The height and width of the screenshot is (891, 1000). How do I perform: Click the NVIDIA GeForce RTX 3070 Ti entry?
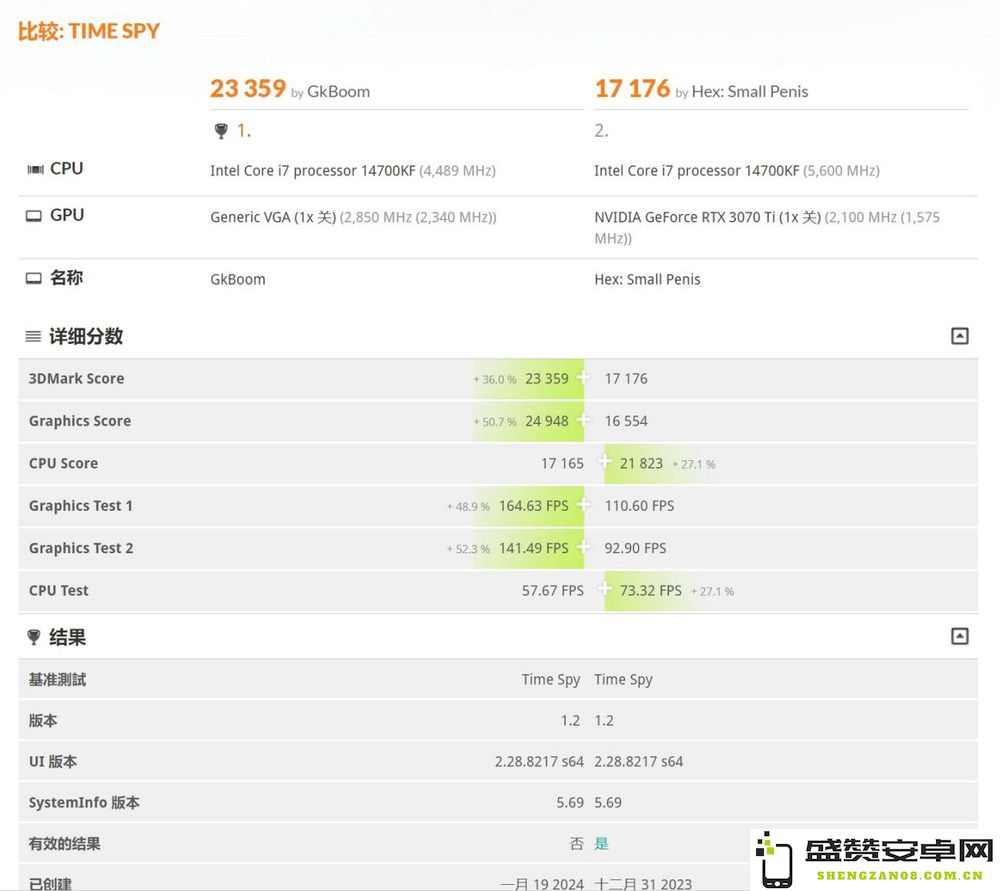pyautogui.click(x=767, y=228)
